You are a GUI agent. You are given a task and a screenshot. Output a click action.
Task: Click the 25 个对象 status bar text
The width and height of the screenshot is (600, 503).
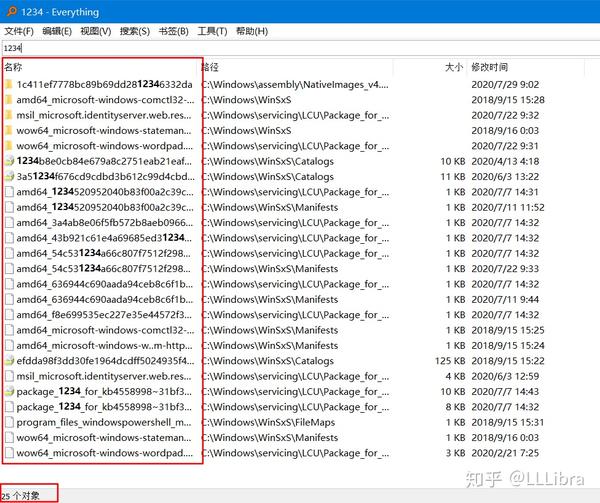click(x=20, y=496)
